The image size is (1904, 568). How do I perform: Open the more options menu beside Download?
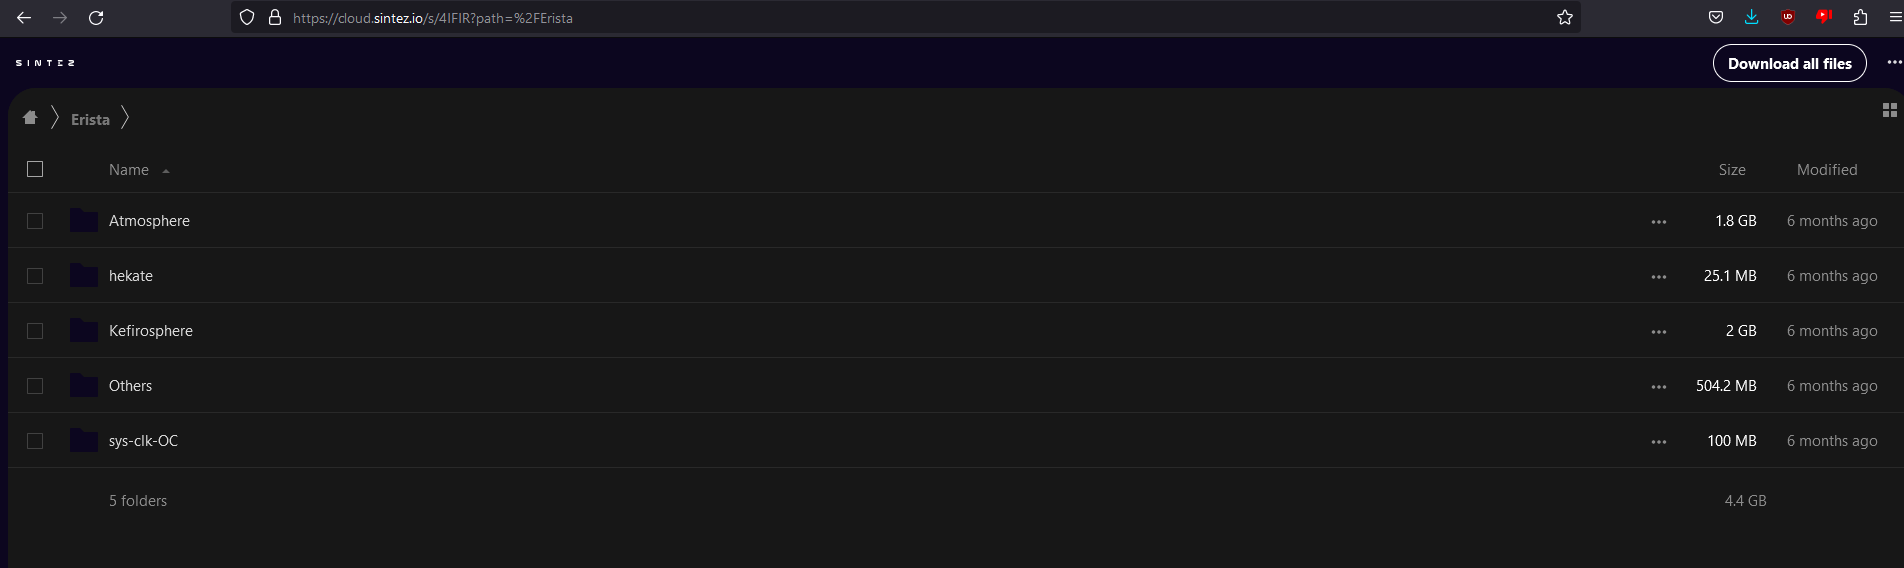coord(1894,62)
